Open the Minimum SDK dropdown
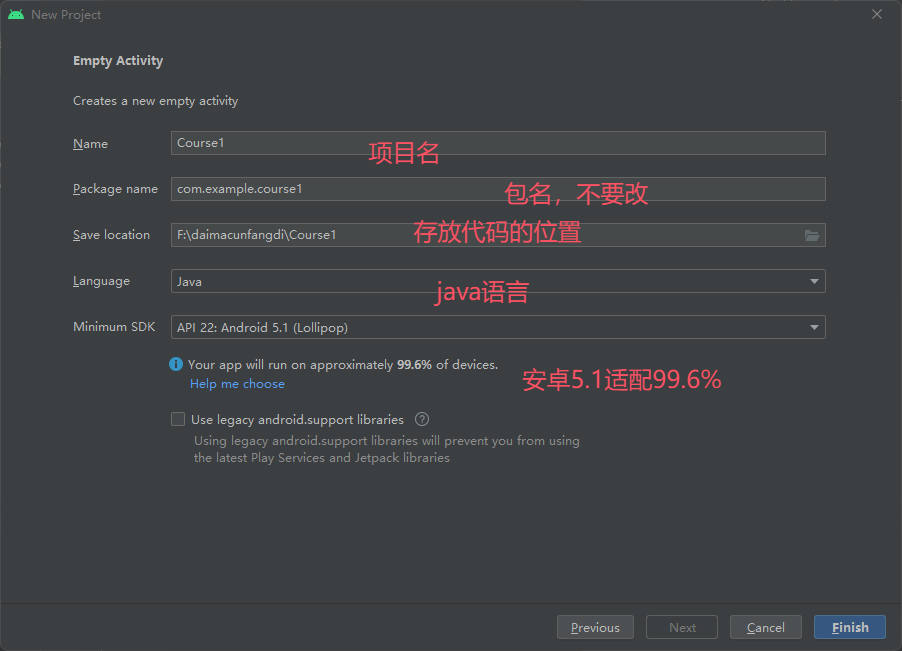902x651 pixels. point(498,327)
